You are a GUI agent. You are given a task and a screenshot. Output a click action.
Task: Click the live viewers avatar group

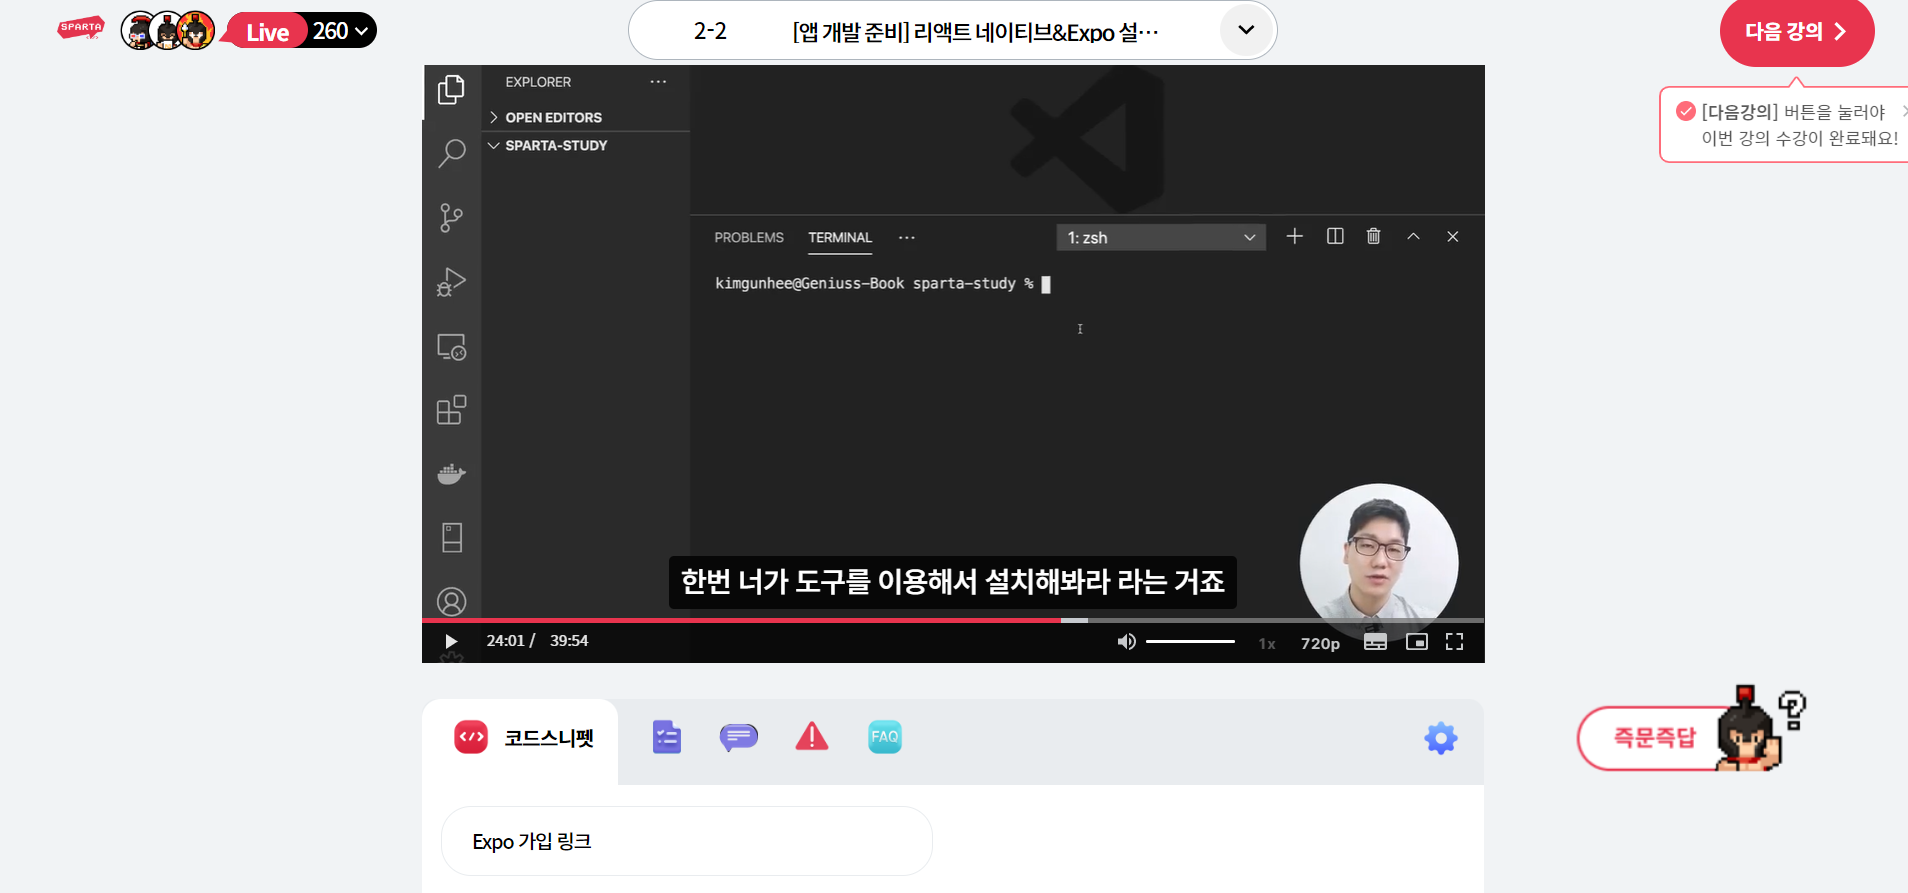click(x=168, y=31)
